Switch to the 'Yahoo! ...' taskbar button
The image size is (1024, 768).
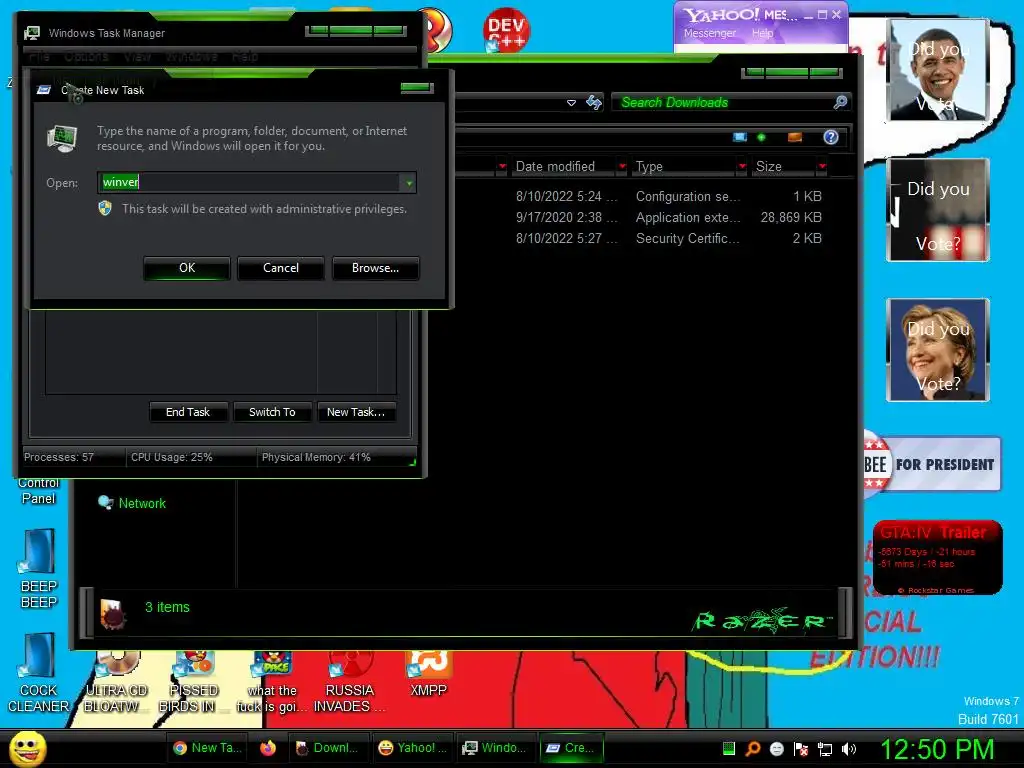(x=413, y=748)
